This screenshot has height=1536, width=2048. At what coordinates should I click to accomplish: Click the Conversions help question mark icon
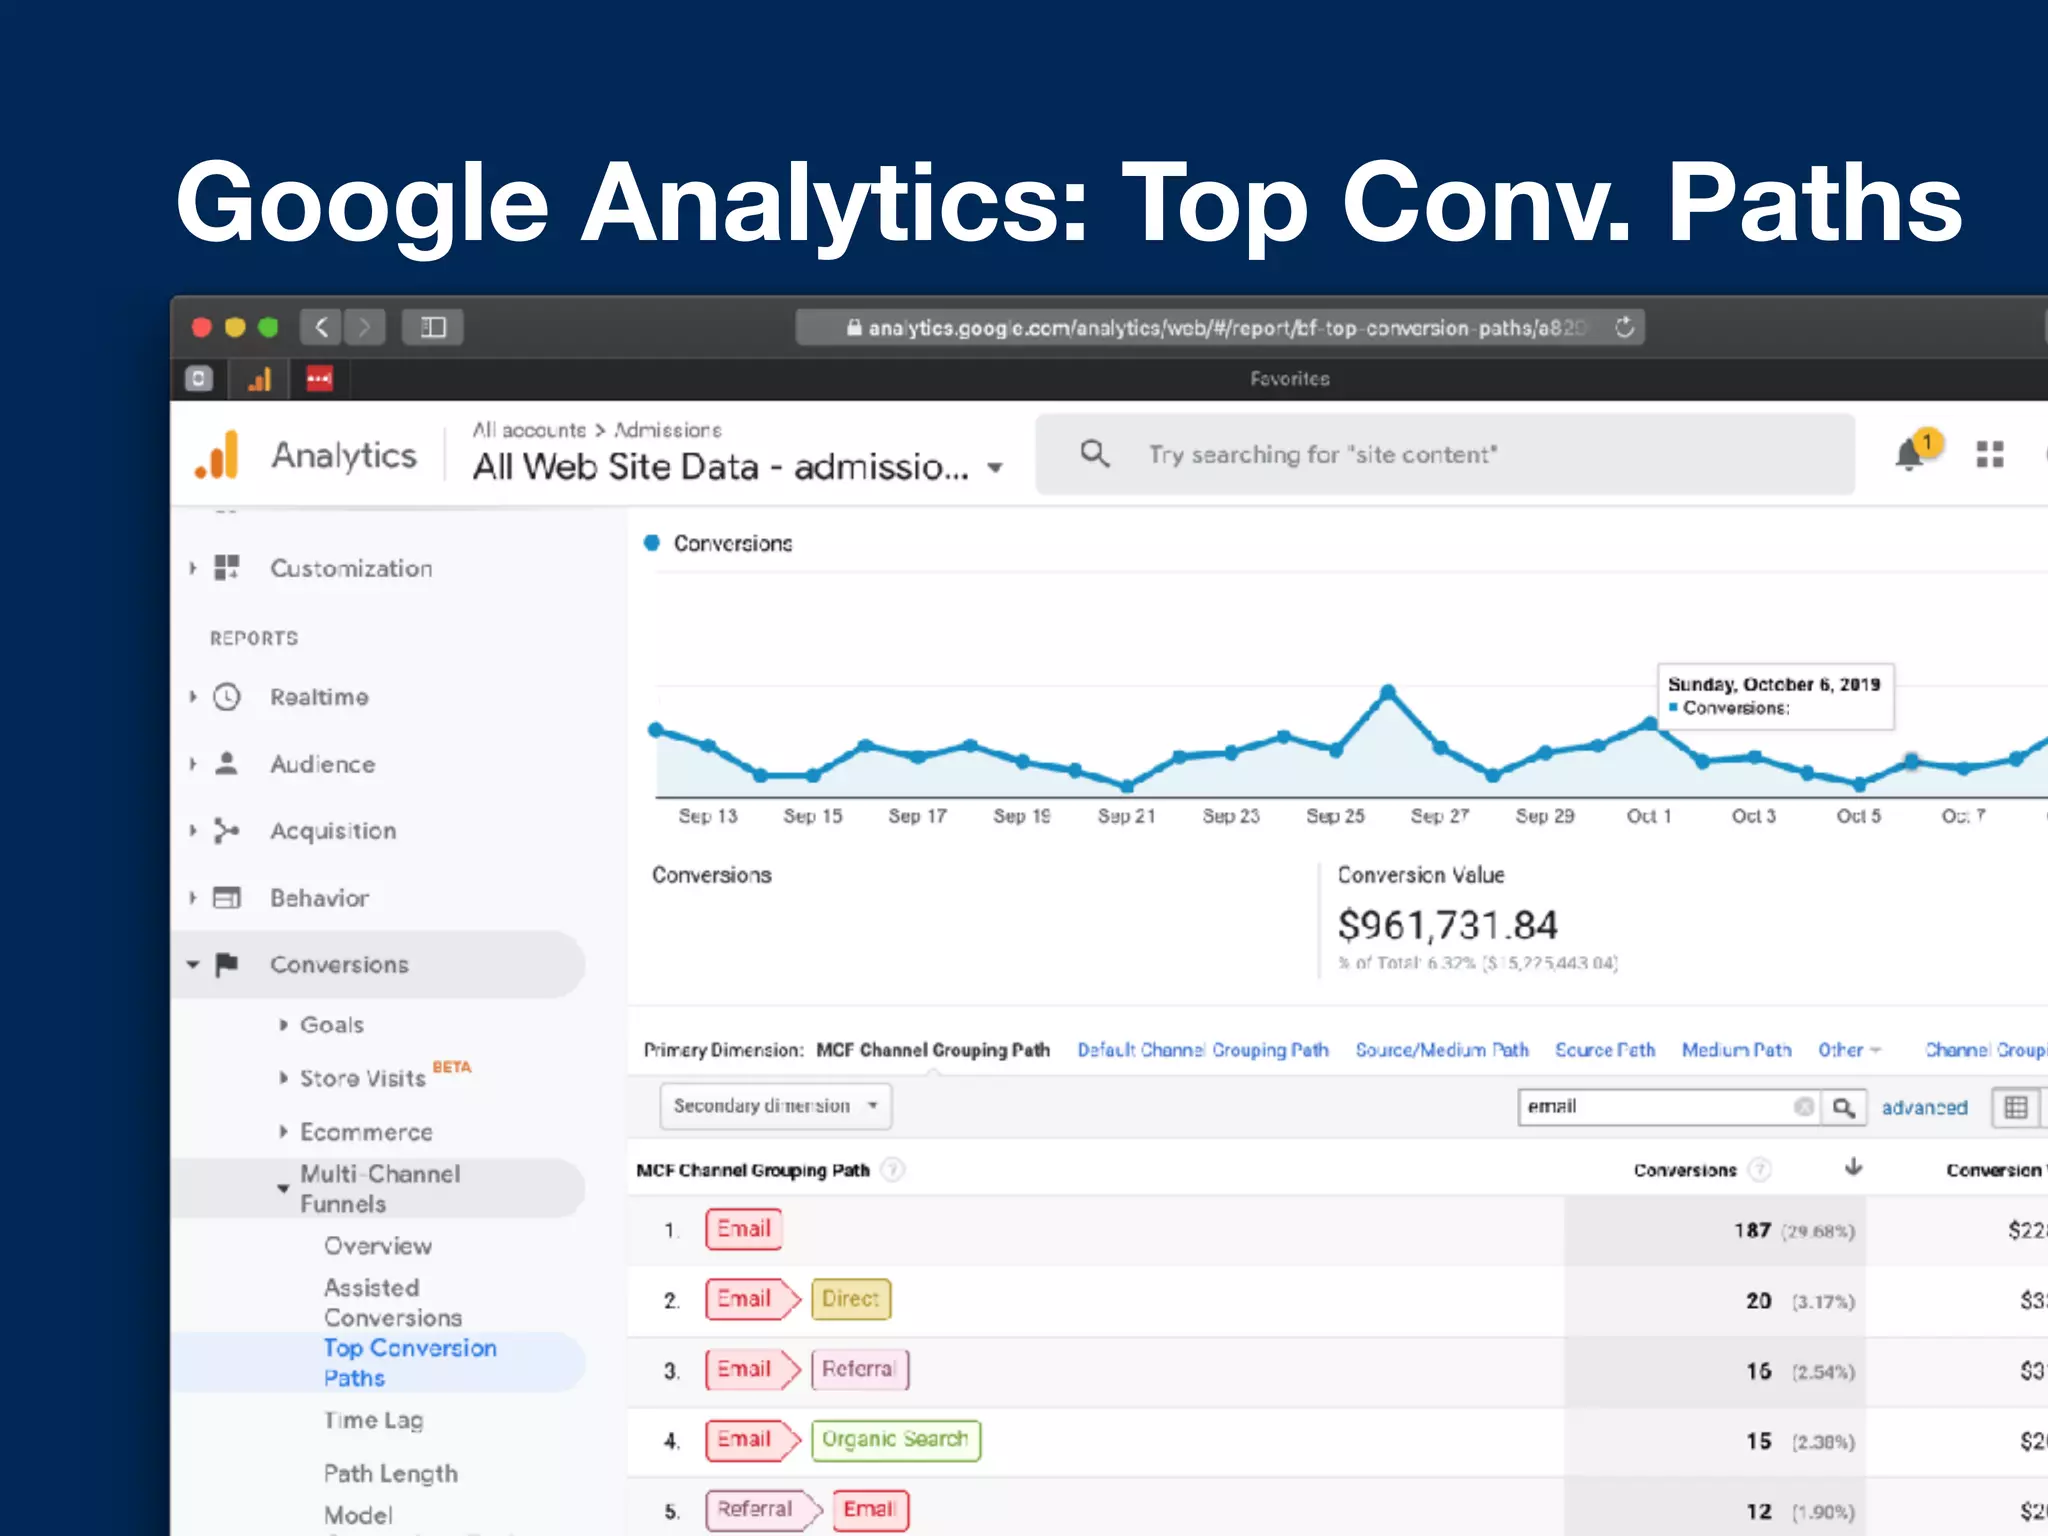point(1759,1169)
